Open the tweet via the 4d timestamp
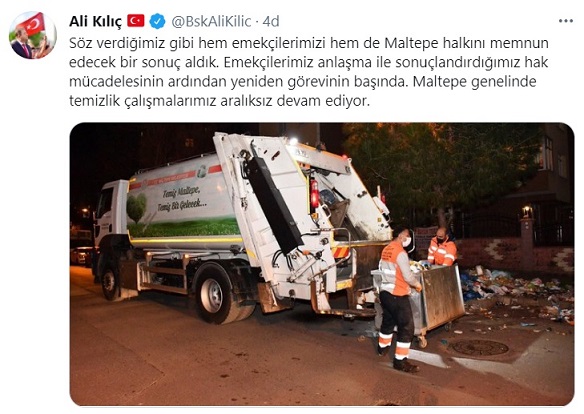584x414 pixels. point(271,22)
